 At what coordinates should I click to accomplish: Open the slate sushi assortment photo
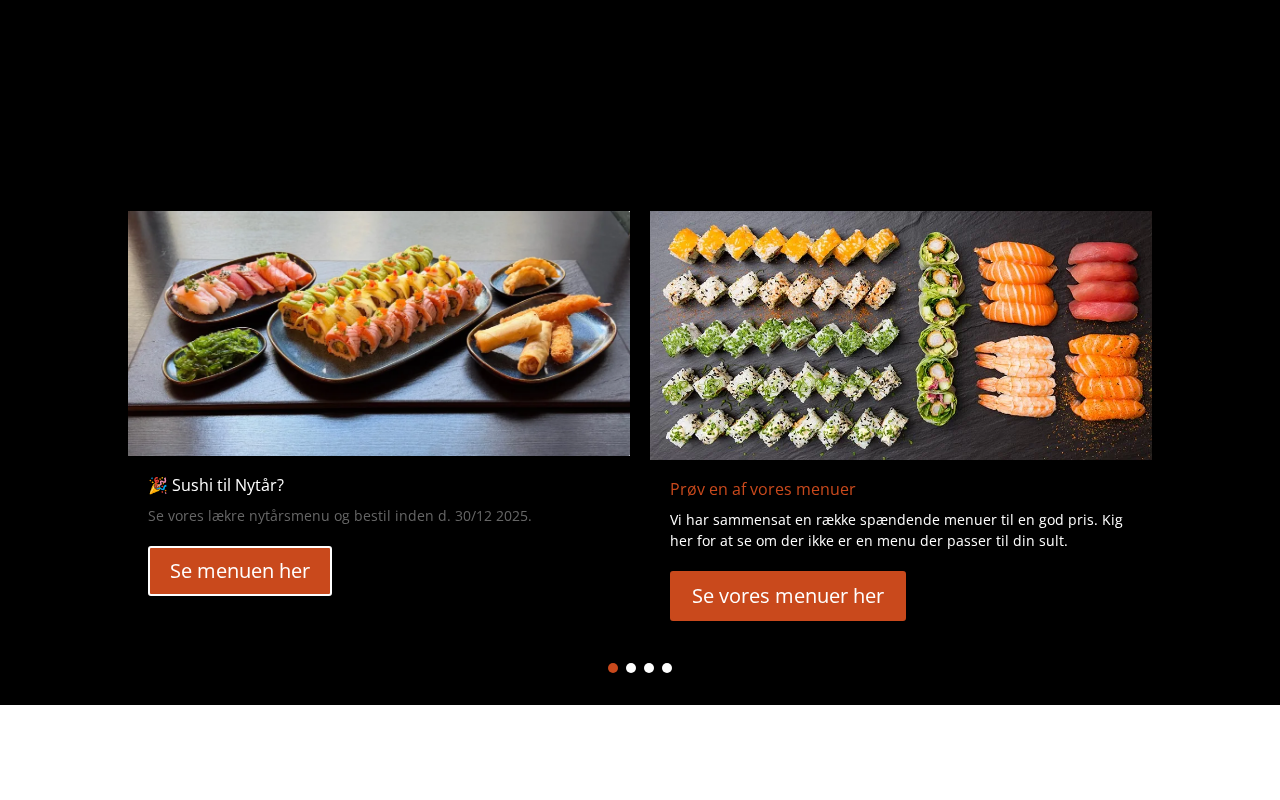click(901, 335)
